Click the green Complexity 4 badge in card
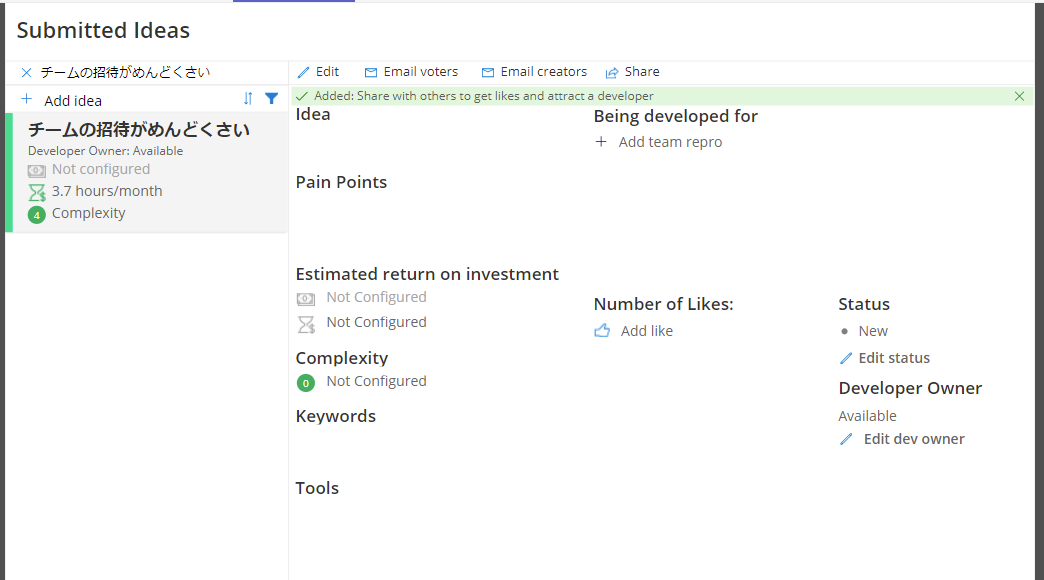The image size is (1044, 580). point(37,214)
